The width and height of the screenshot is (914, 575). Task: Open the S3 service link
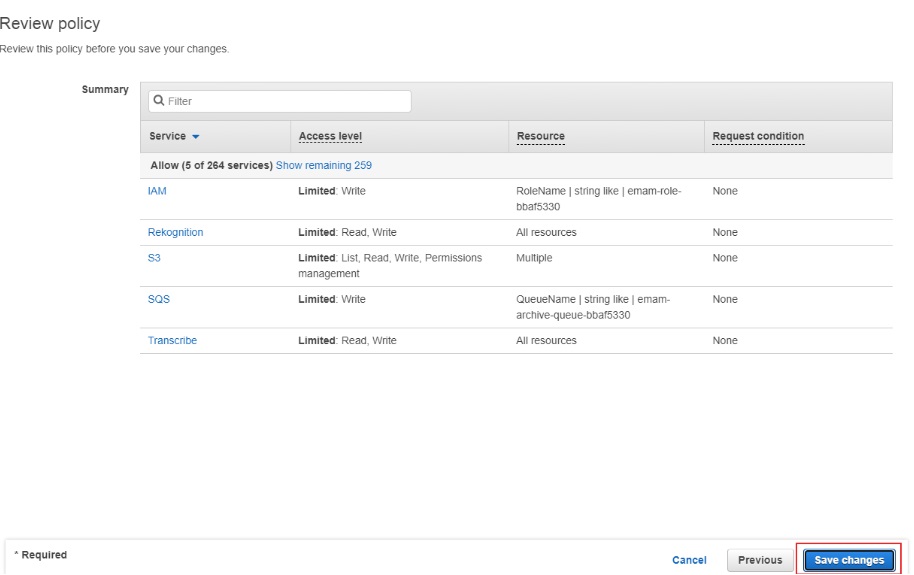tap(154, 258)
